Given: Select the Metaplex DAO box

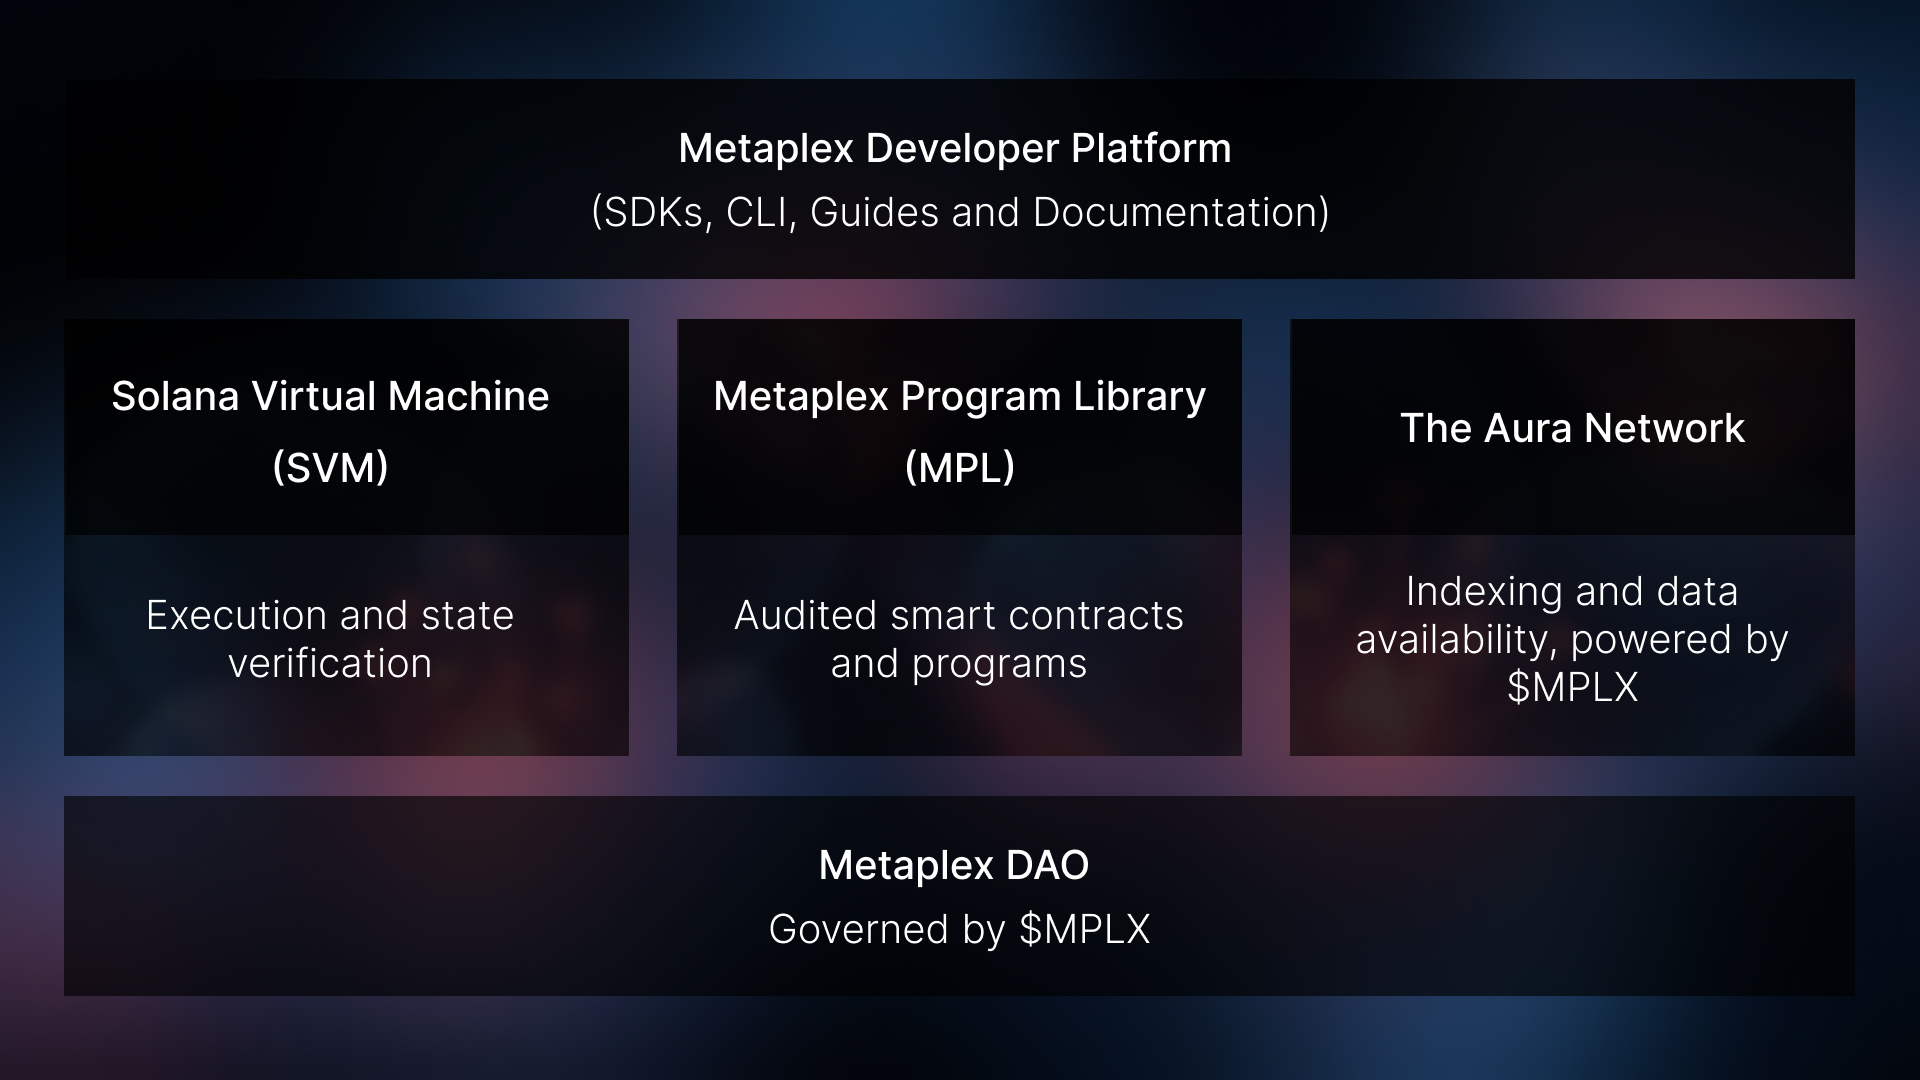Looking at the screenshot, I should (x=955, y=895).
